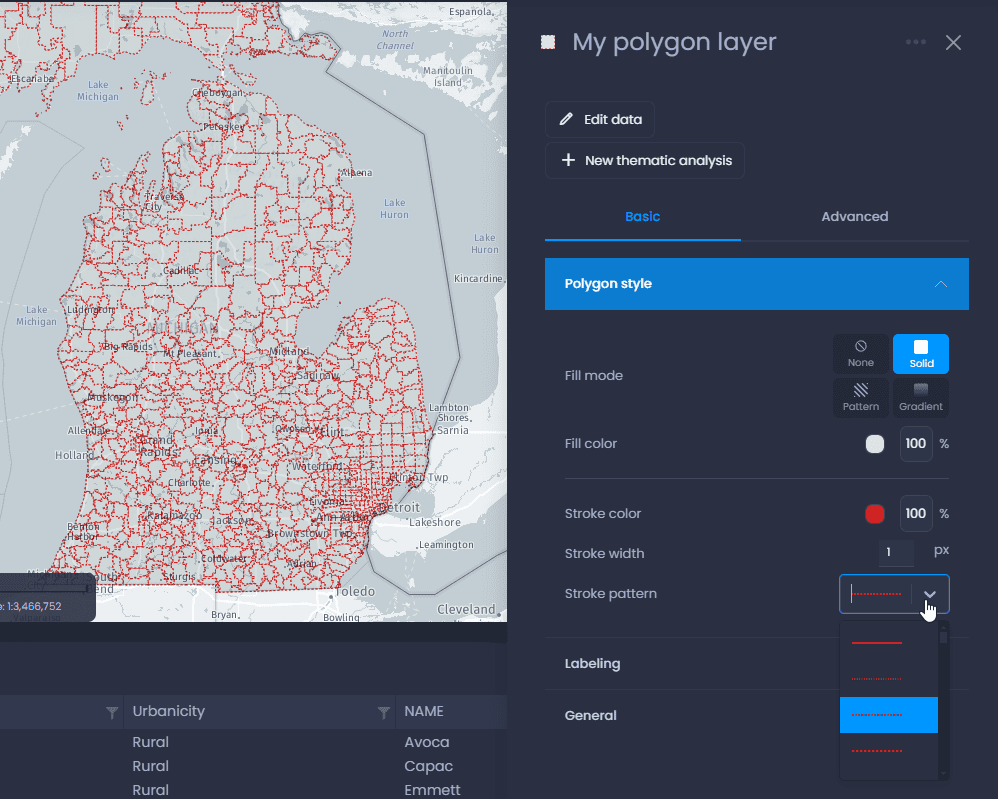This screenshot has width=998, height=799.
Task: Click the polygon layer symbol icon beside title
Action: click(x=547, y=43)
